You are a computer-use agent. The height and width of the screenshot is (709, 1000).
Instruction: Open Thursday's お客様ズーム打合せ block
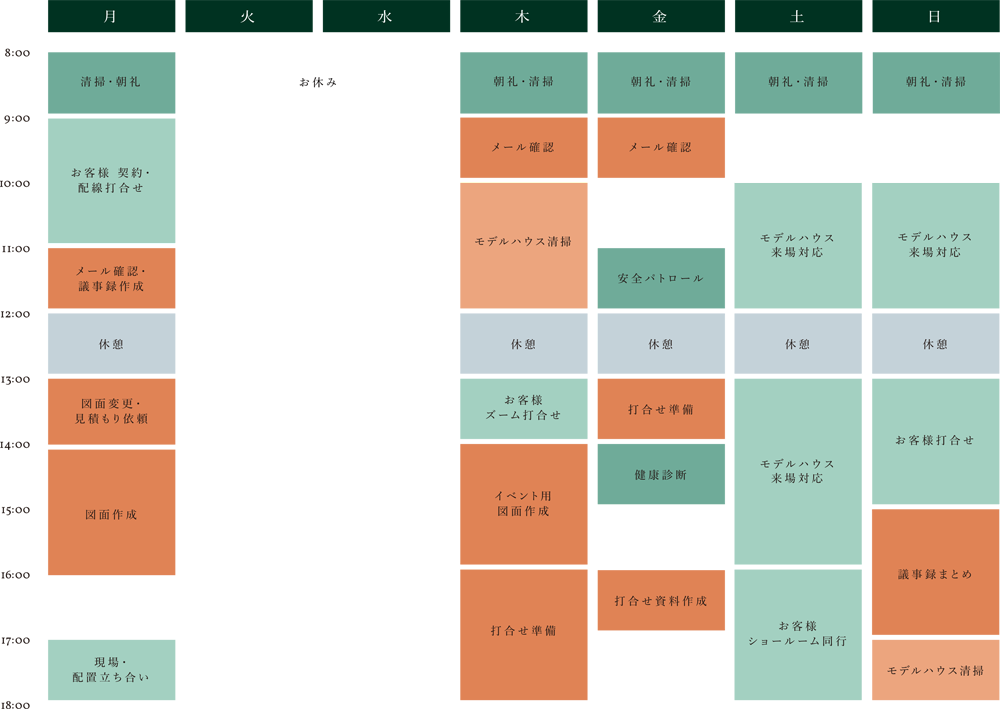coord(523,408)
